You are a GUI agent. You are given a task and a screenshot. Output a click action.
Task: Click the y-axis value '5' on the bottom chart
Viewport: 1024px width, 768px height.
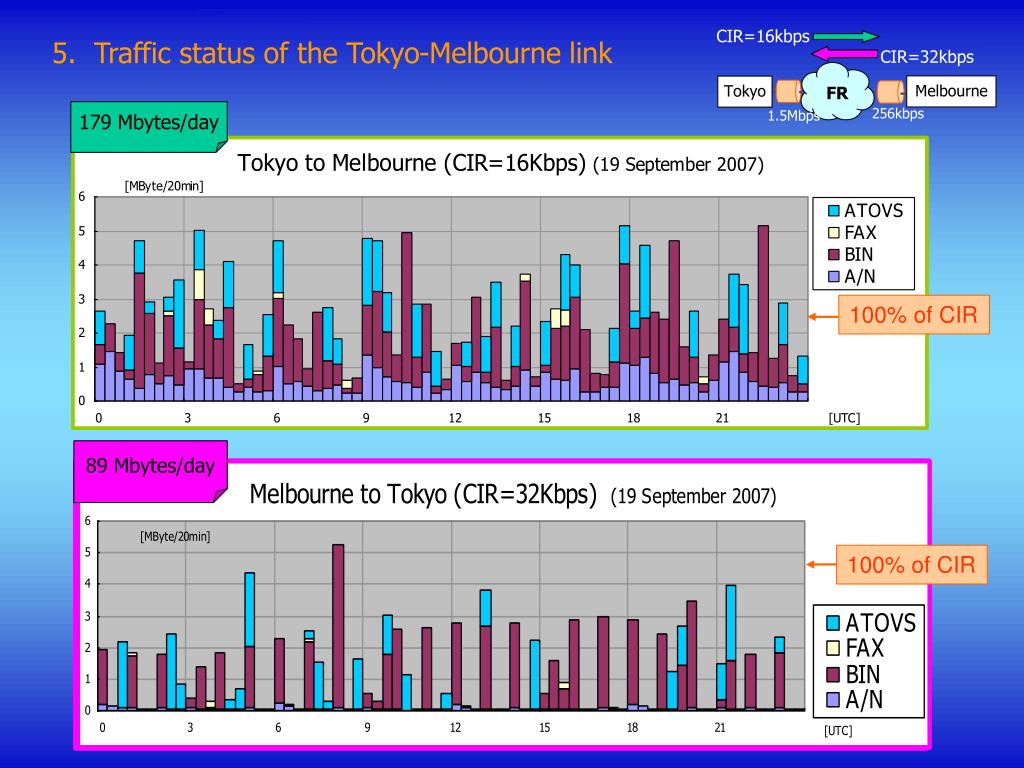(x=88, y=552)
